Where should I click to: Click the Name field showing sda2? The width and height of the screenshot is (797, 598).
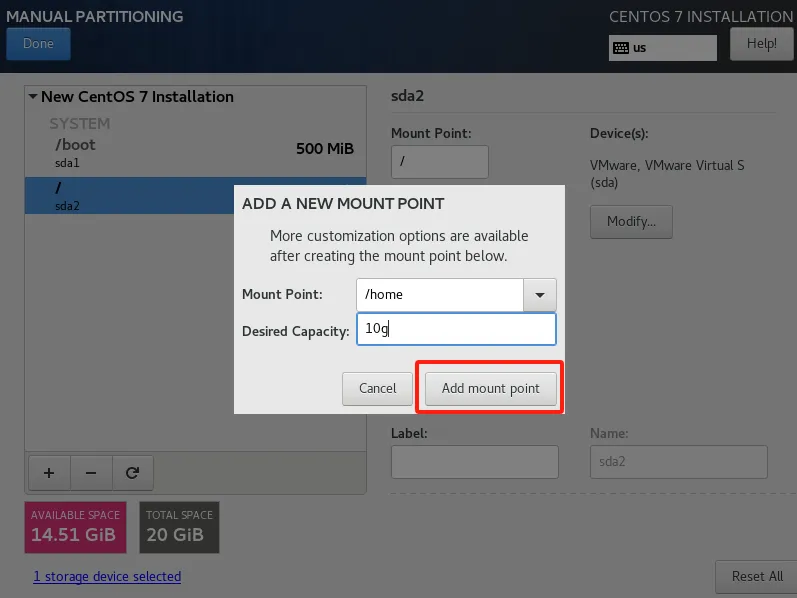(x=678, y=462)
